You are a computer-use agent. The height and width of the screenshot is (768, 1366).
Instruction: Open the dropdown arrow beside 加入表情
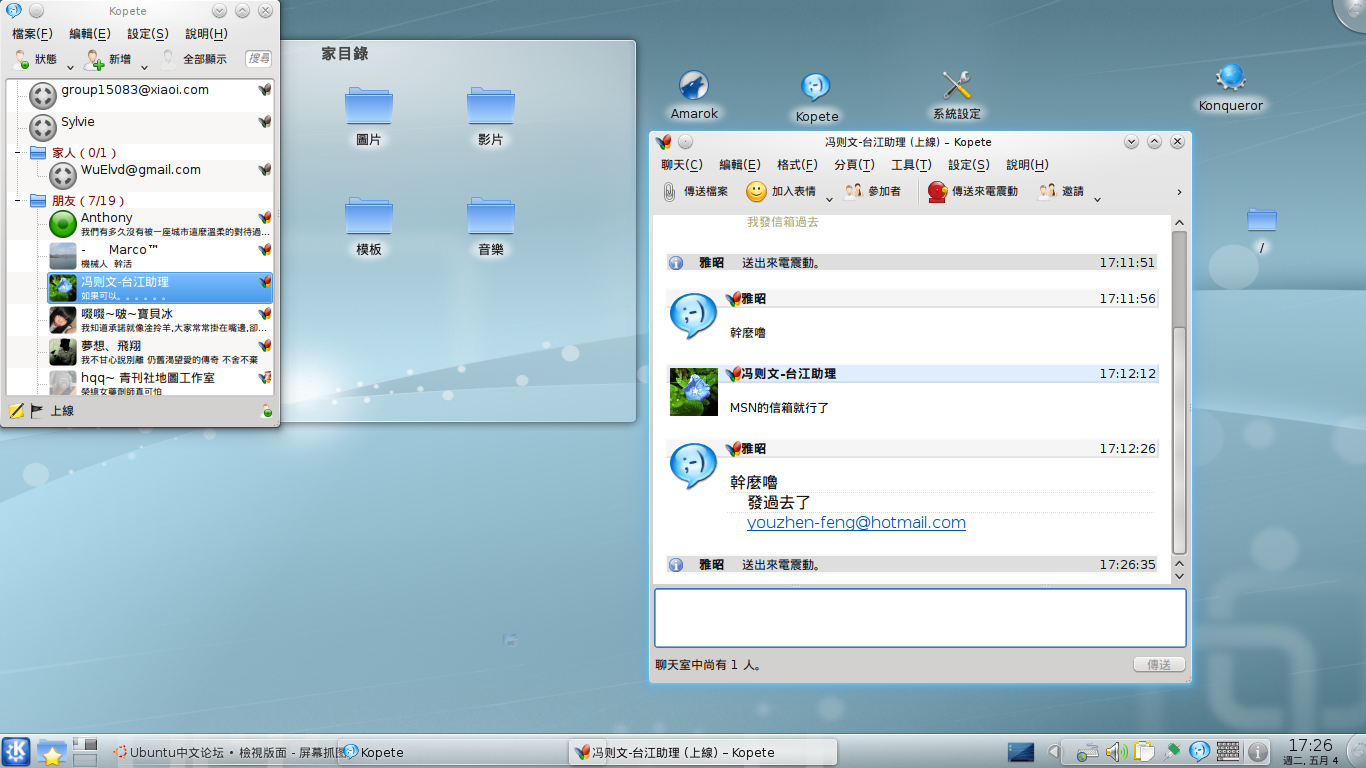[829, 199]
